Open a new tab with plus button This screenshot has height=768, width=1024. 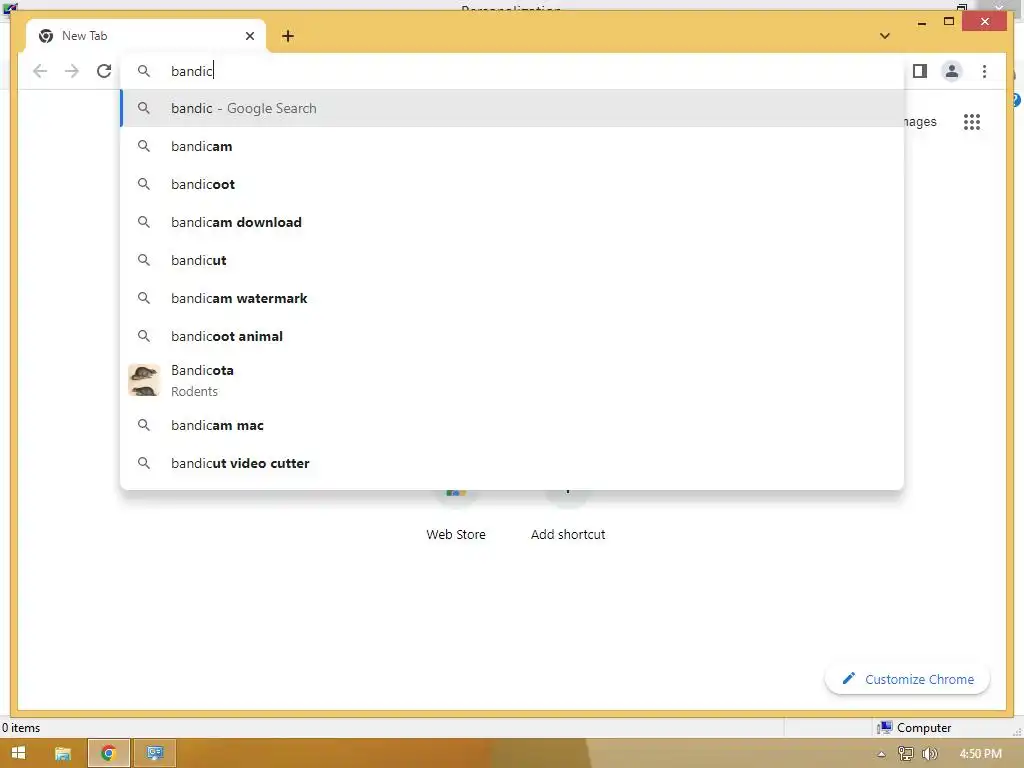[x=288, y=36]
